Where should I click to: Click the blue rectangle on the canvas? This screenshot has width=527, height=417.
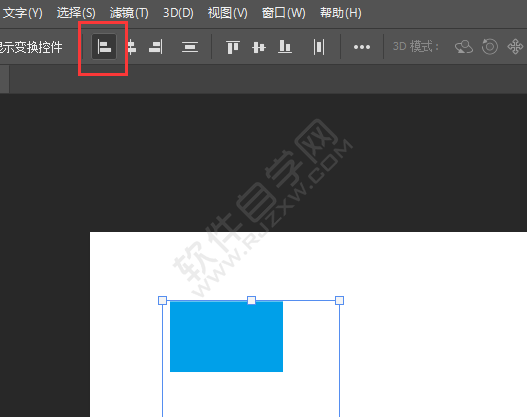click(226, 337)
